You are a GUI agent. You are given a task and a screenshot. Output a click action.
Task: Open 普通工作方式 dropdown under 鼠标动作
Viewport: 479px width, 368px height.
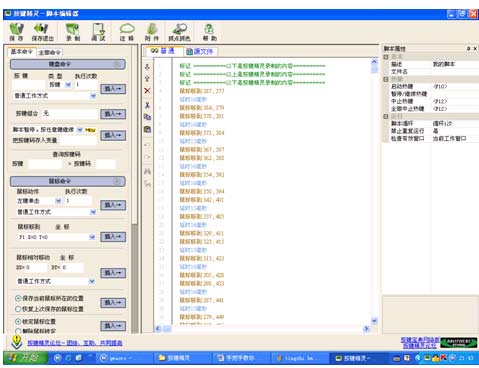(x=93, y=212)
